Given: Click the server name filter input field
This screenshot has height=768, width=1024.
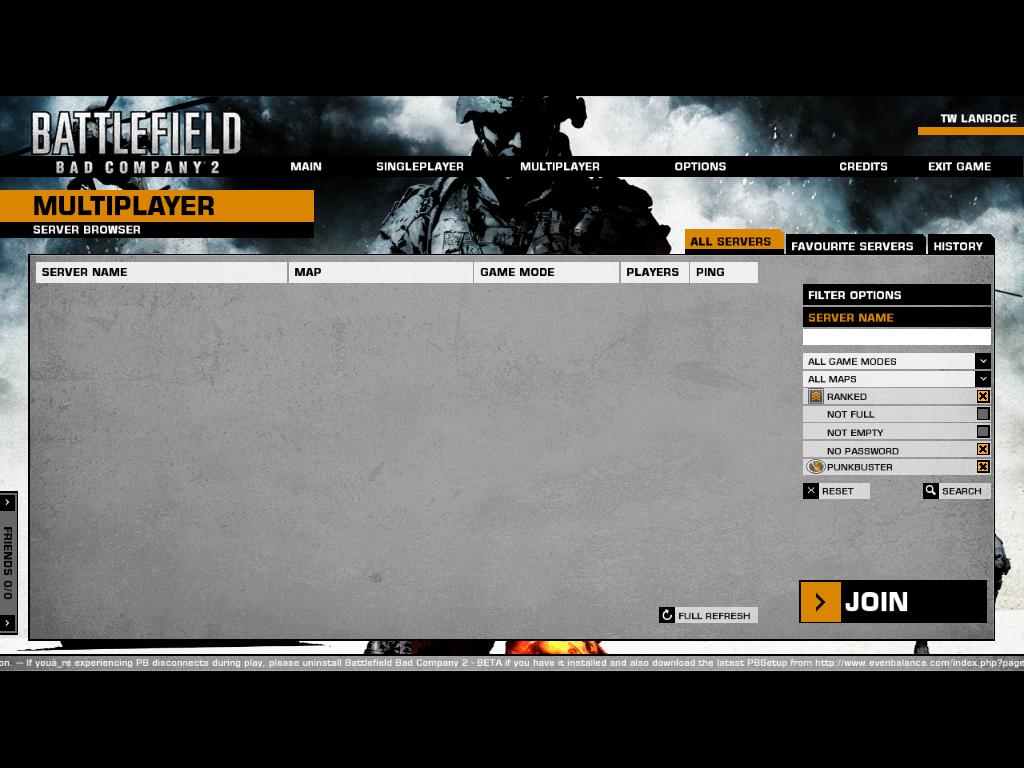Looking at the screenshot, I should click(897, 337).
